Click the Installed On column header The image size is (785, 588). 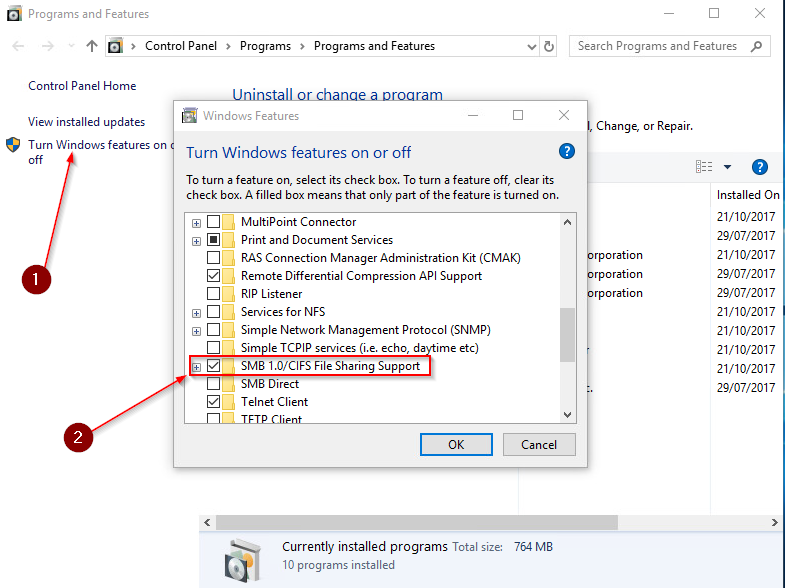tap(748, 195)
